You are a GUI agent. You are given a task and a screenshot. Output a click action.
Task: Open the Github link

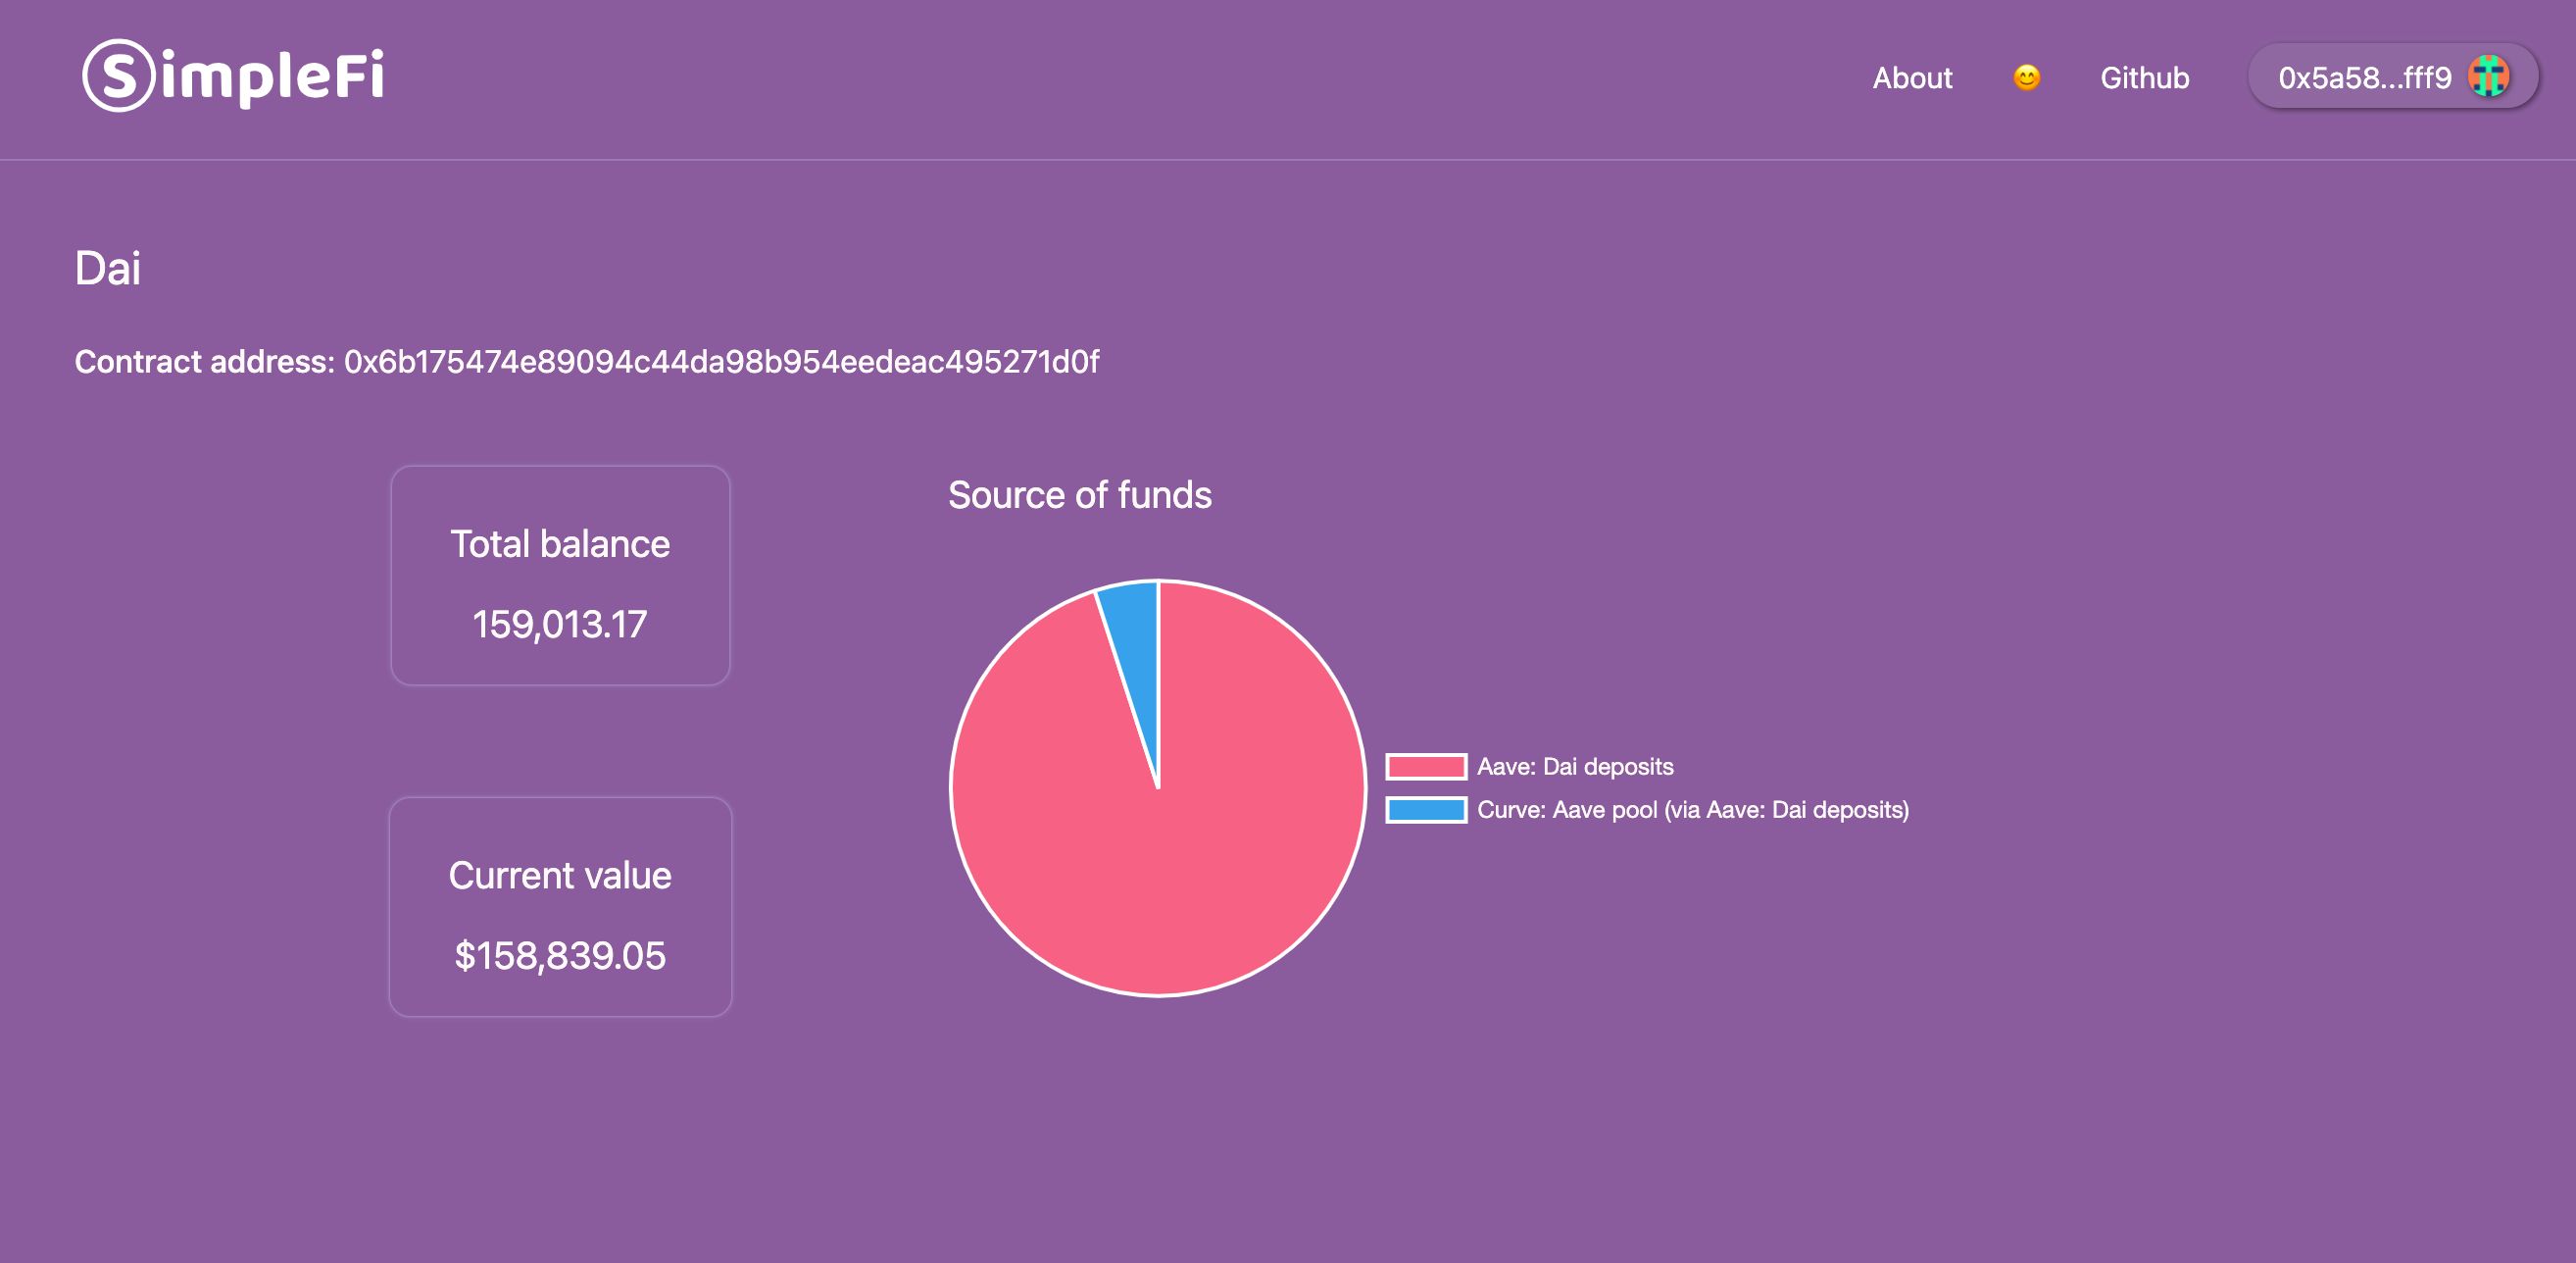click(x=2144, y=78)
